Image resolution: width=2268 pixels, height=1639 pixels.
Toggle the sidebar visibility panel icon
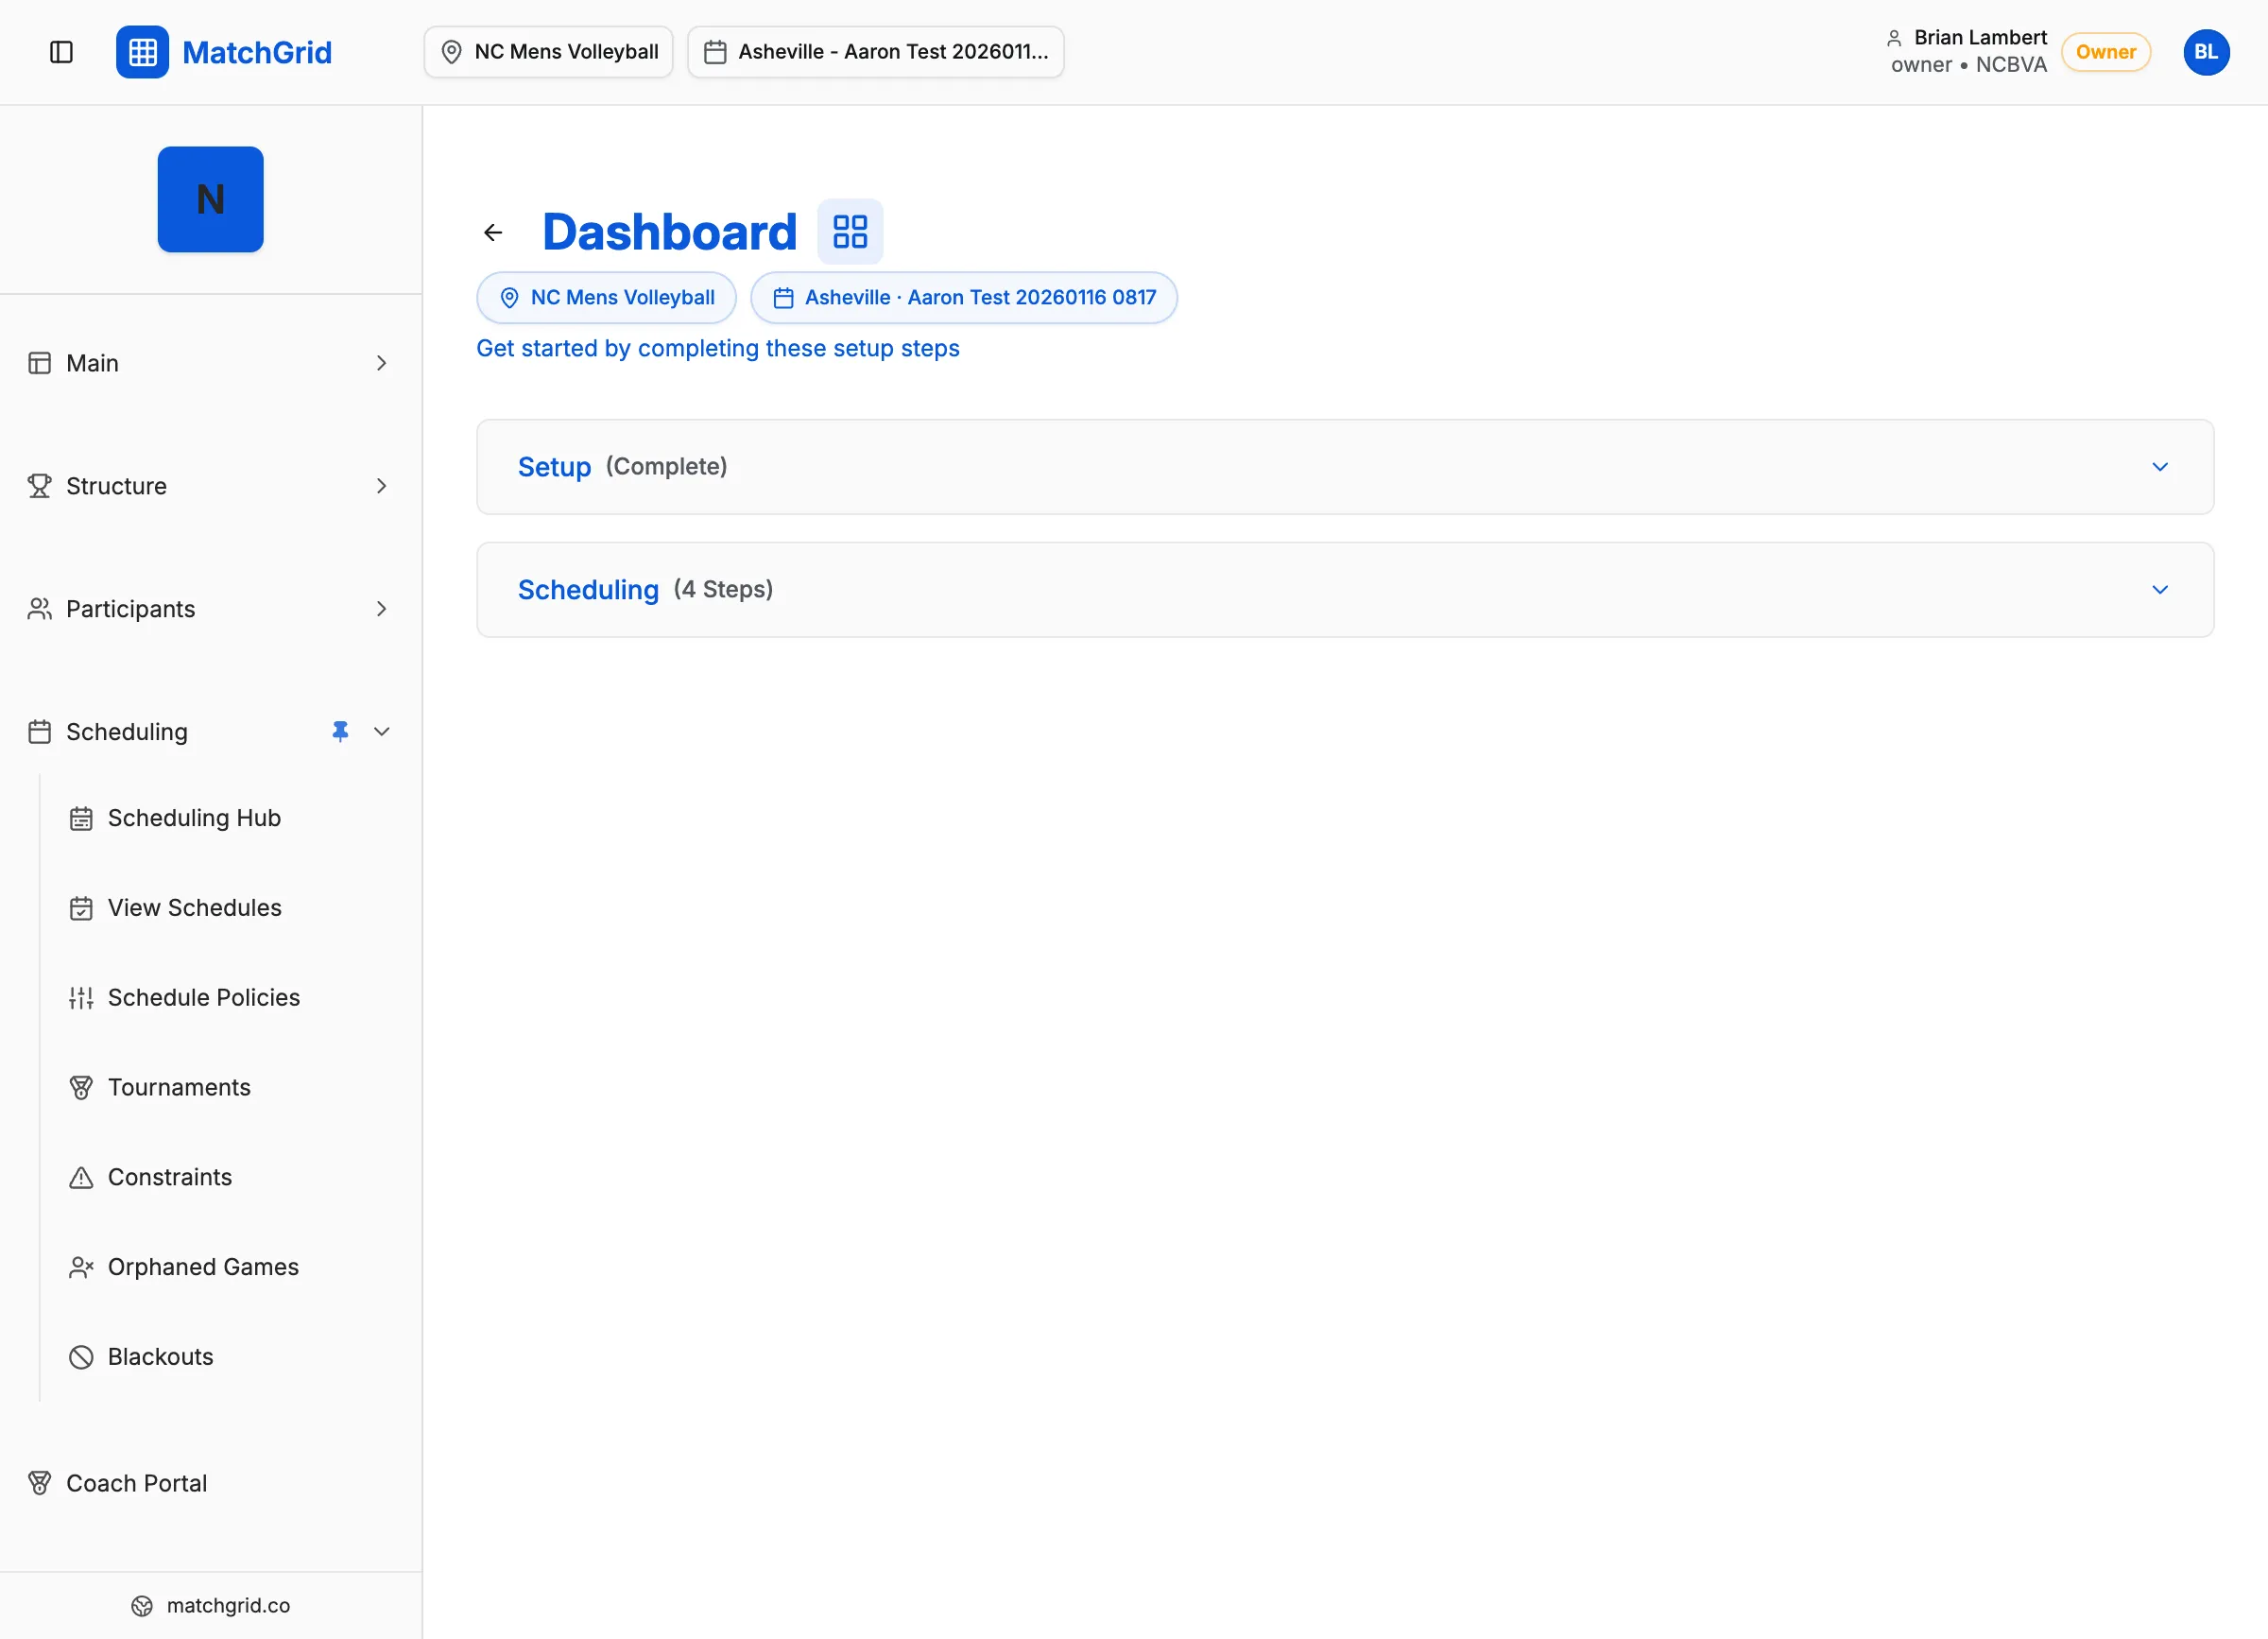62,52
